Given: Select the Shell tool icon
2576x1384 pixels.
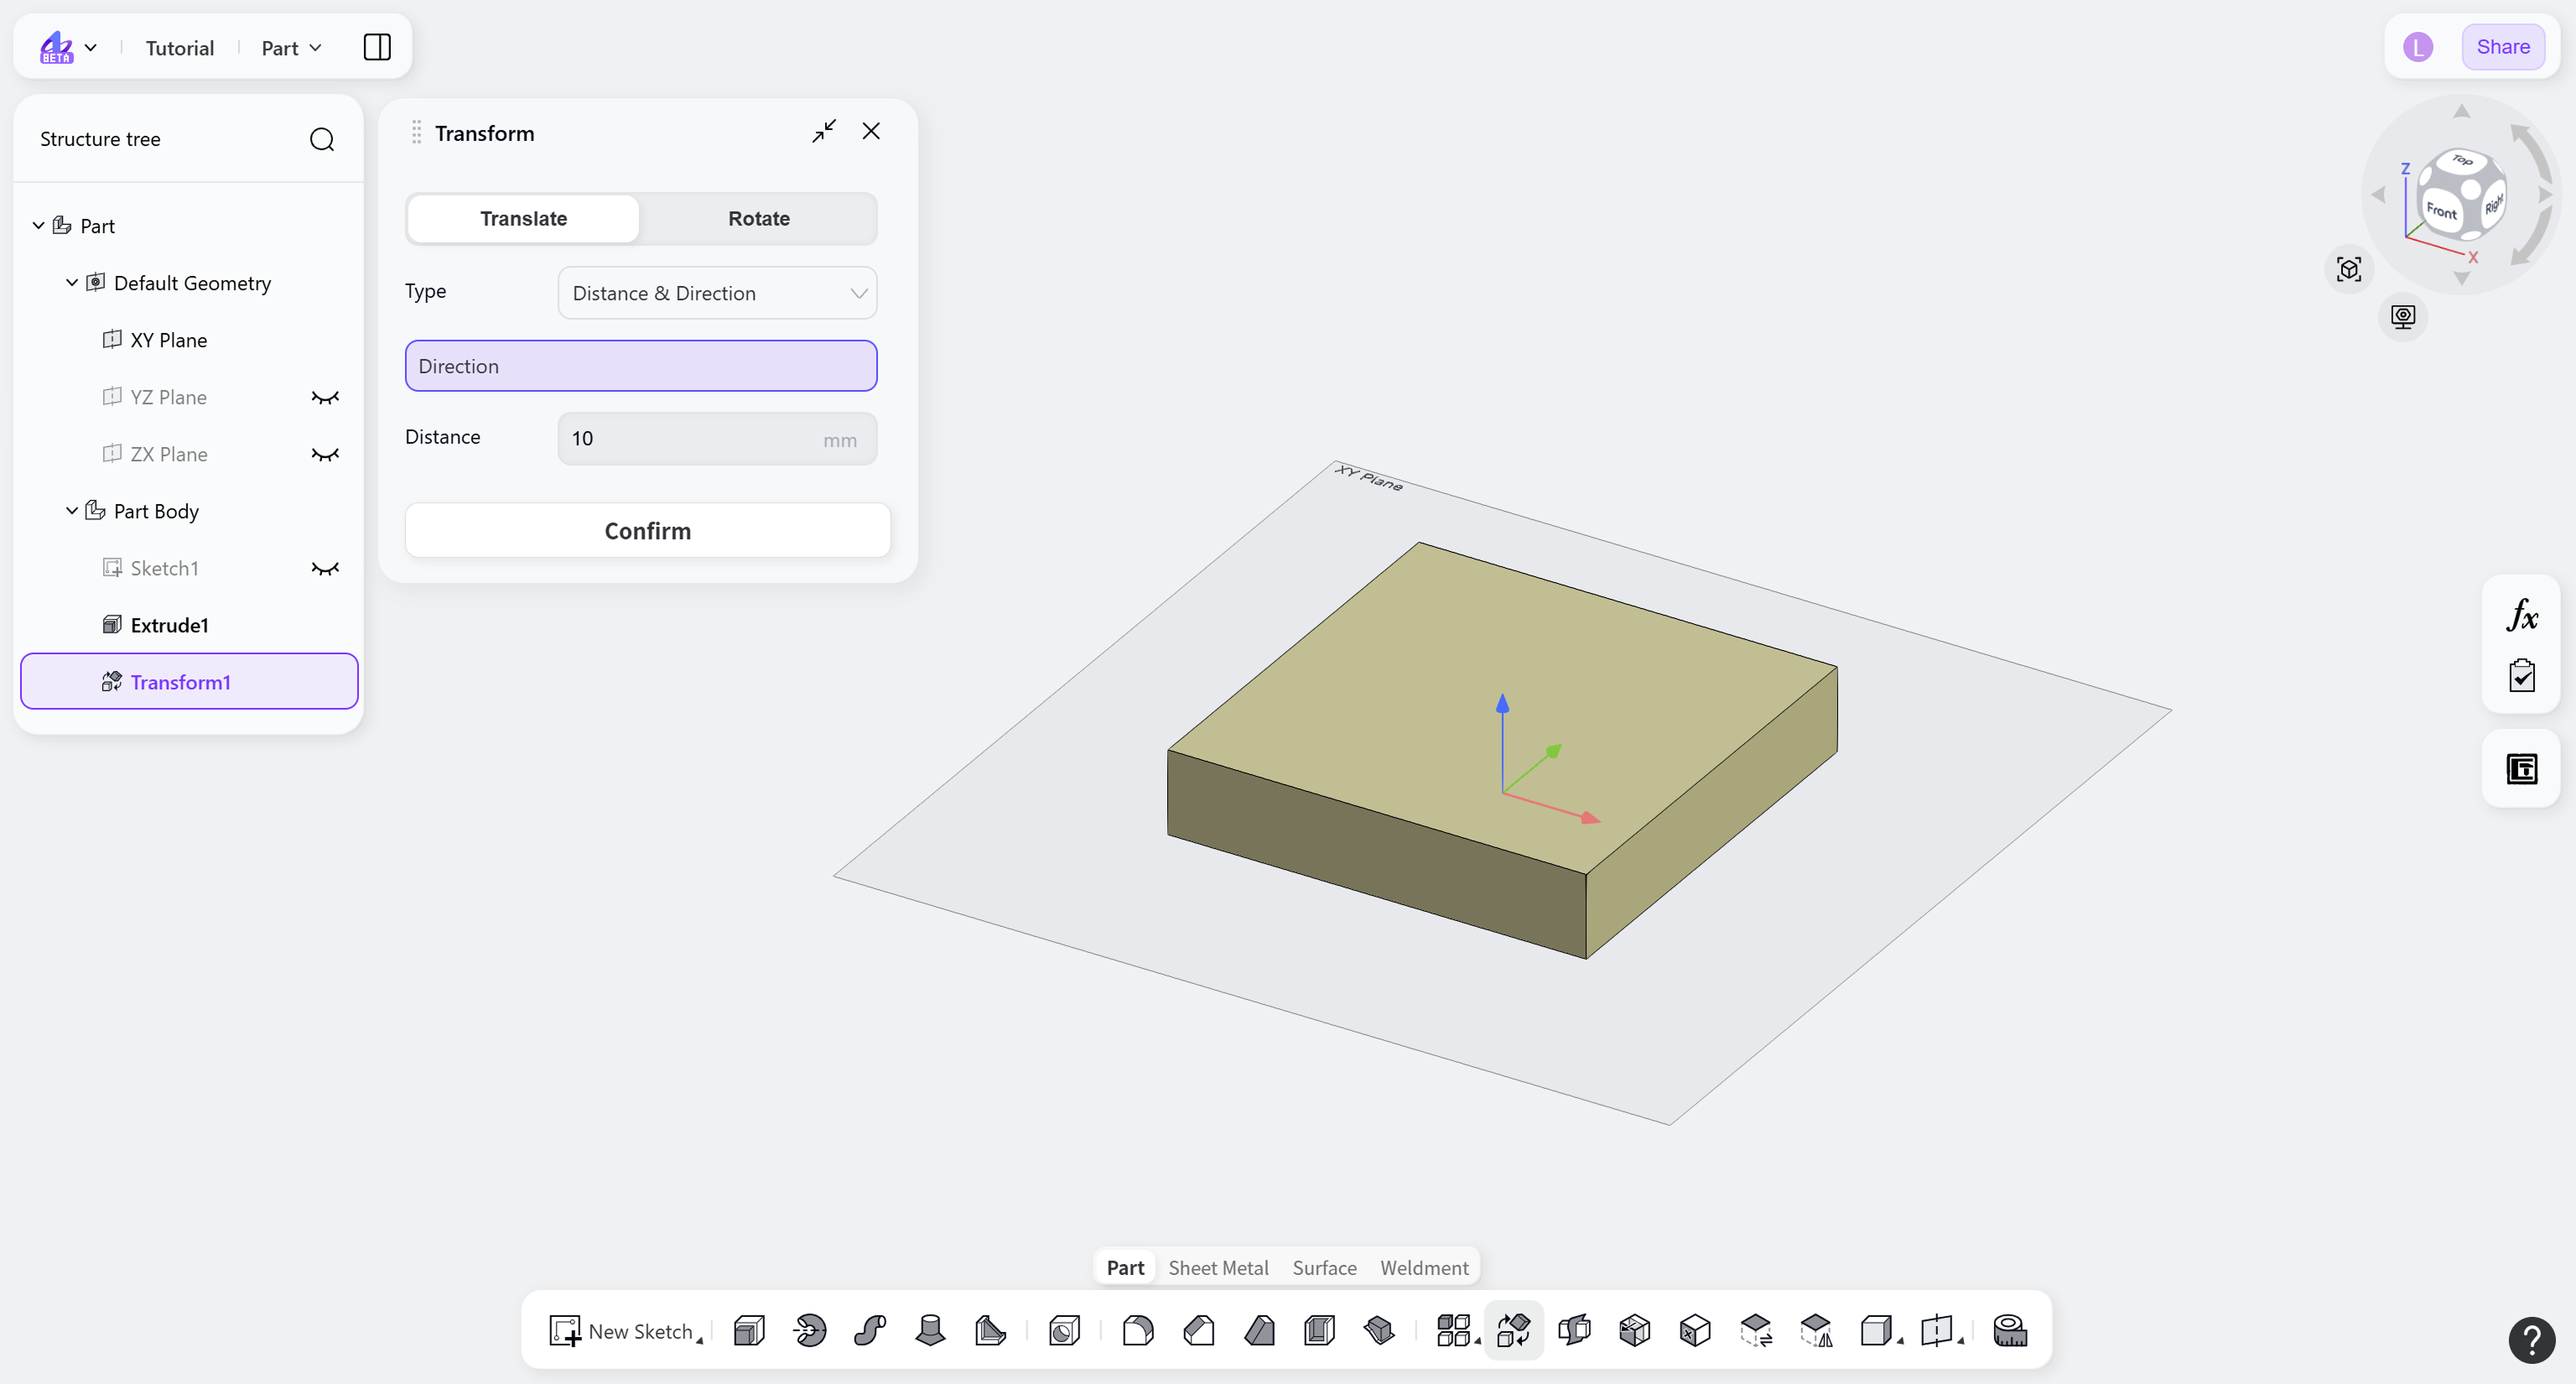Looking at the screenshot, I should (1319, 1331).
